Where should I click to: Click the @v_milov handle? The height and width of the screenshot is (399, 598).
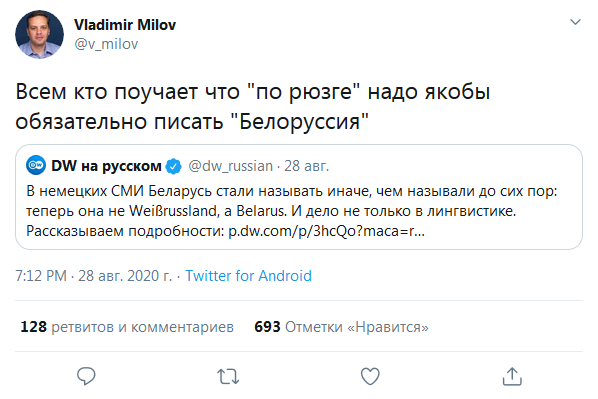click(106, 44)
